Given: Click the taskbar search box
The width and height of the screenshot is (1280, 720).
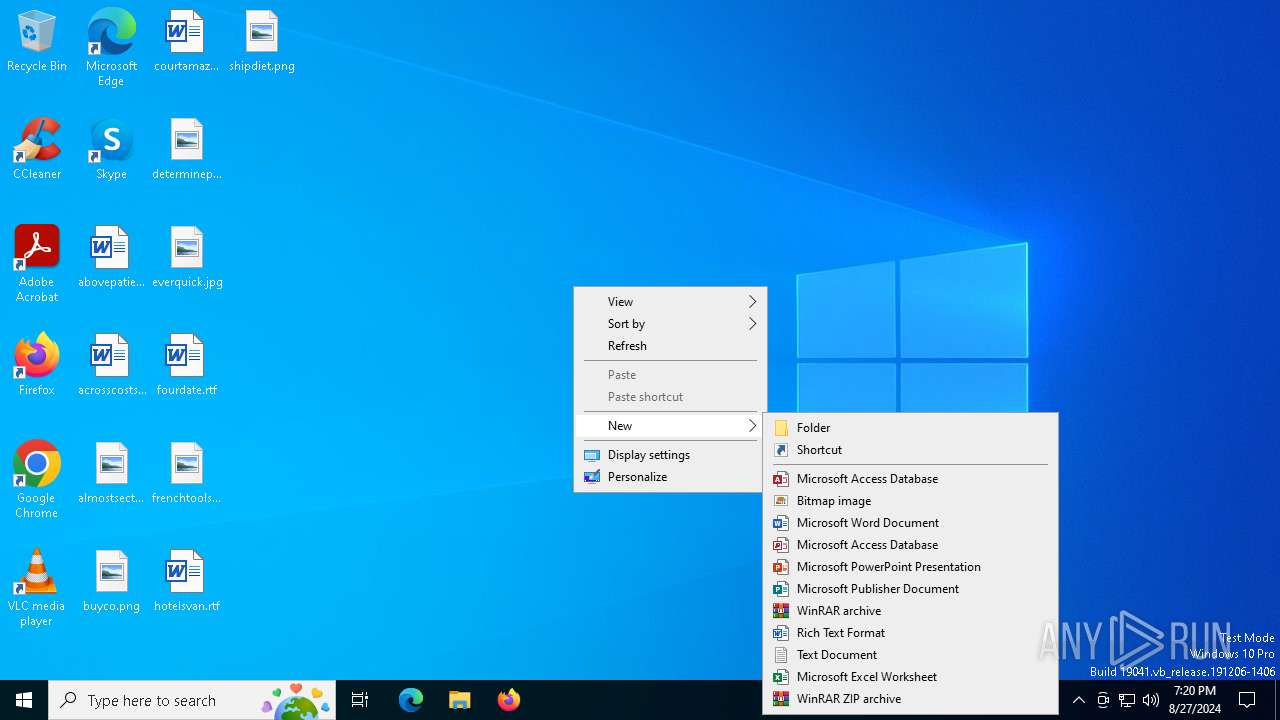Looking at the screenshot, I should pyautogui.click(x=192, y=700).
